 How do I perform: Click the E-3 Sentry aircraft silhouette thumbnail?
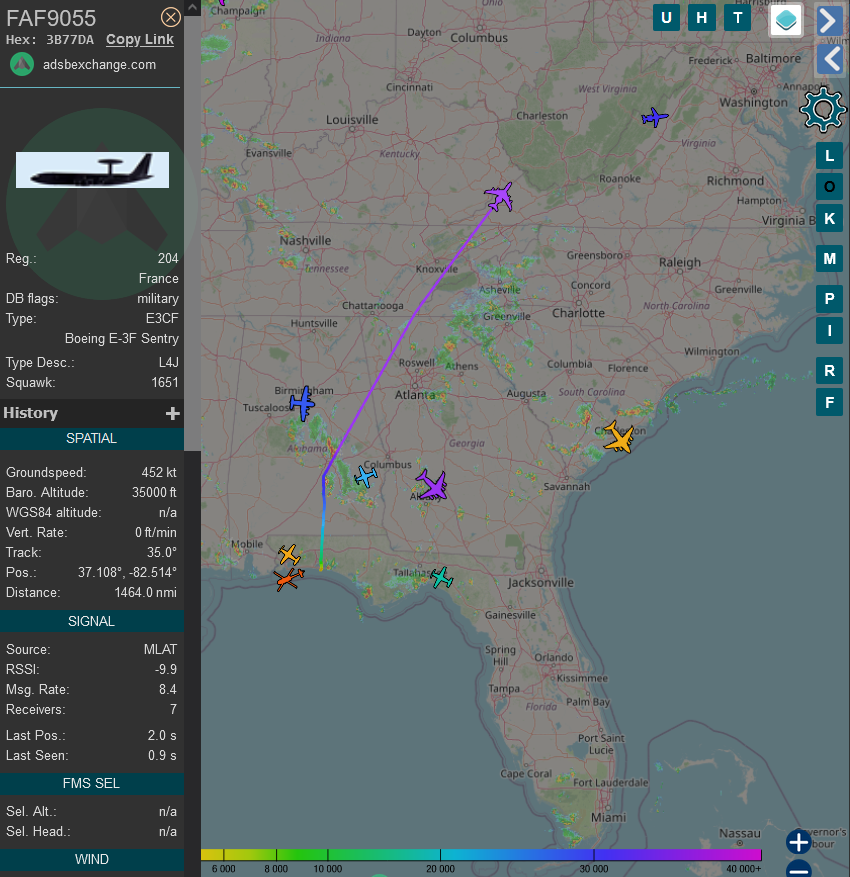click(x=92, y=170)
